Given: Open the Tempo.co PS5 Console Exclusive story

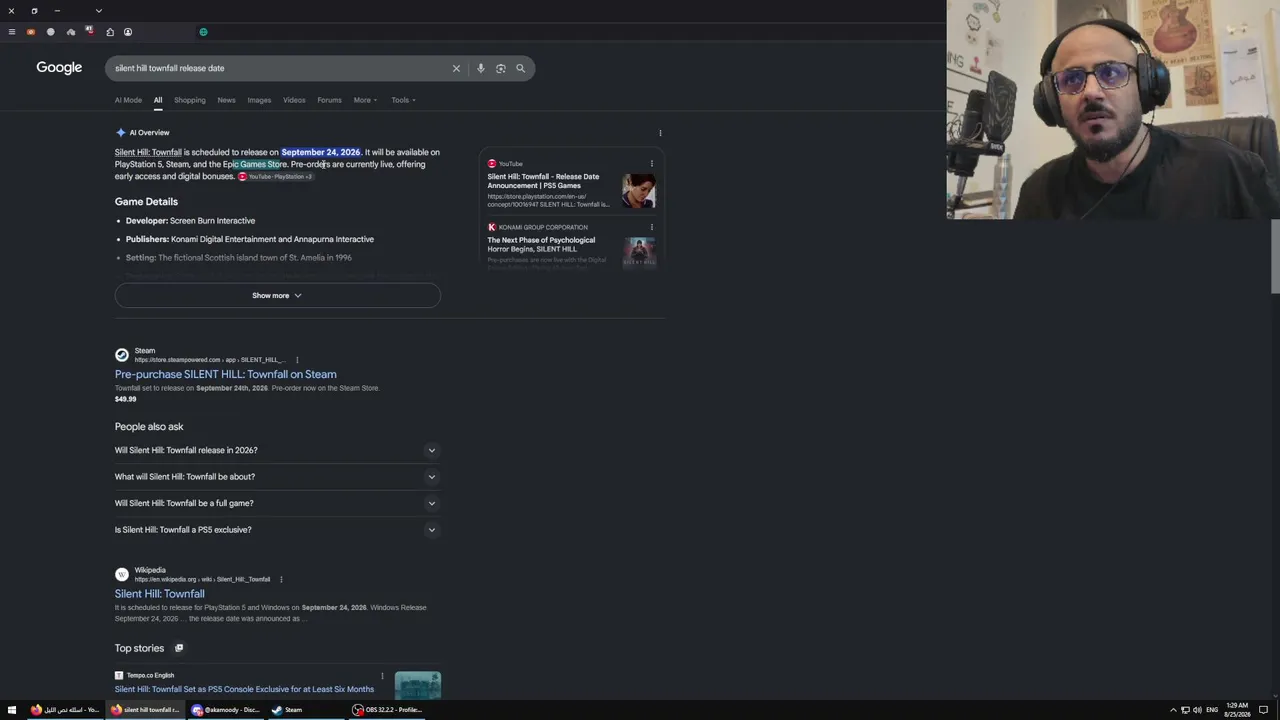Looking at the screenshot, I should [244, 689].
